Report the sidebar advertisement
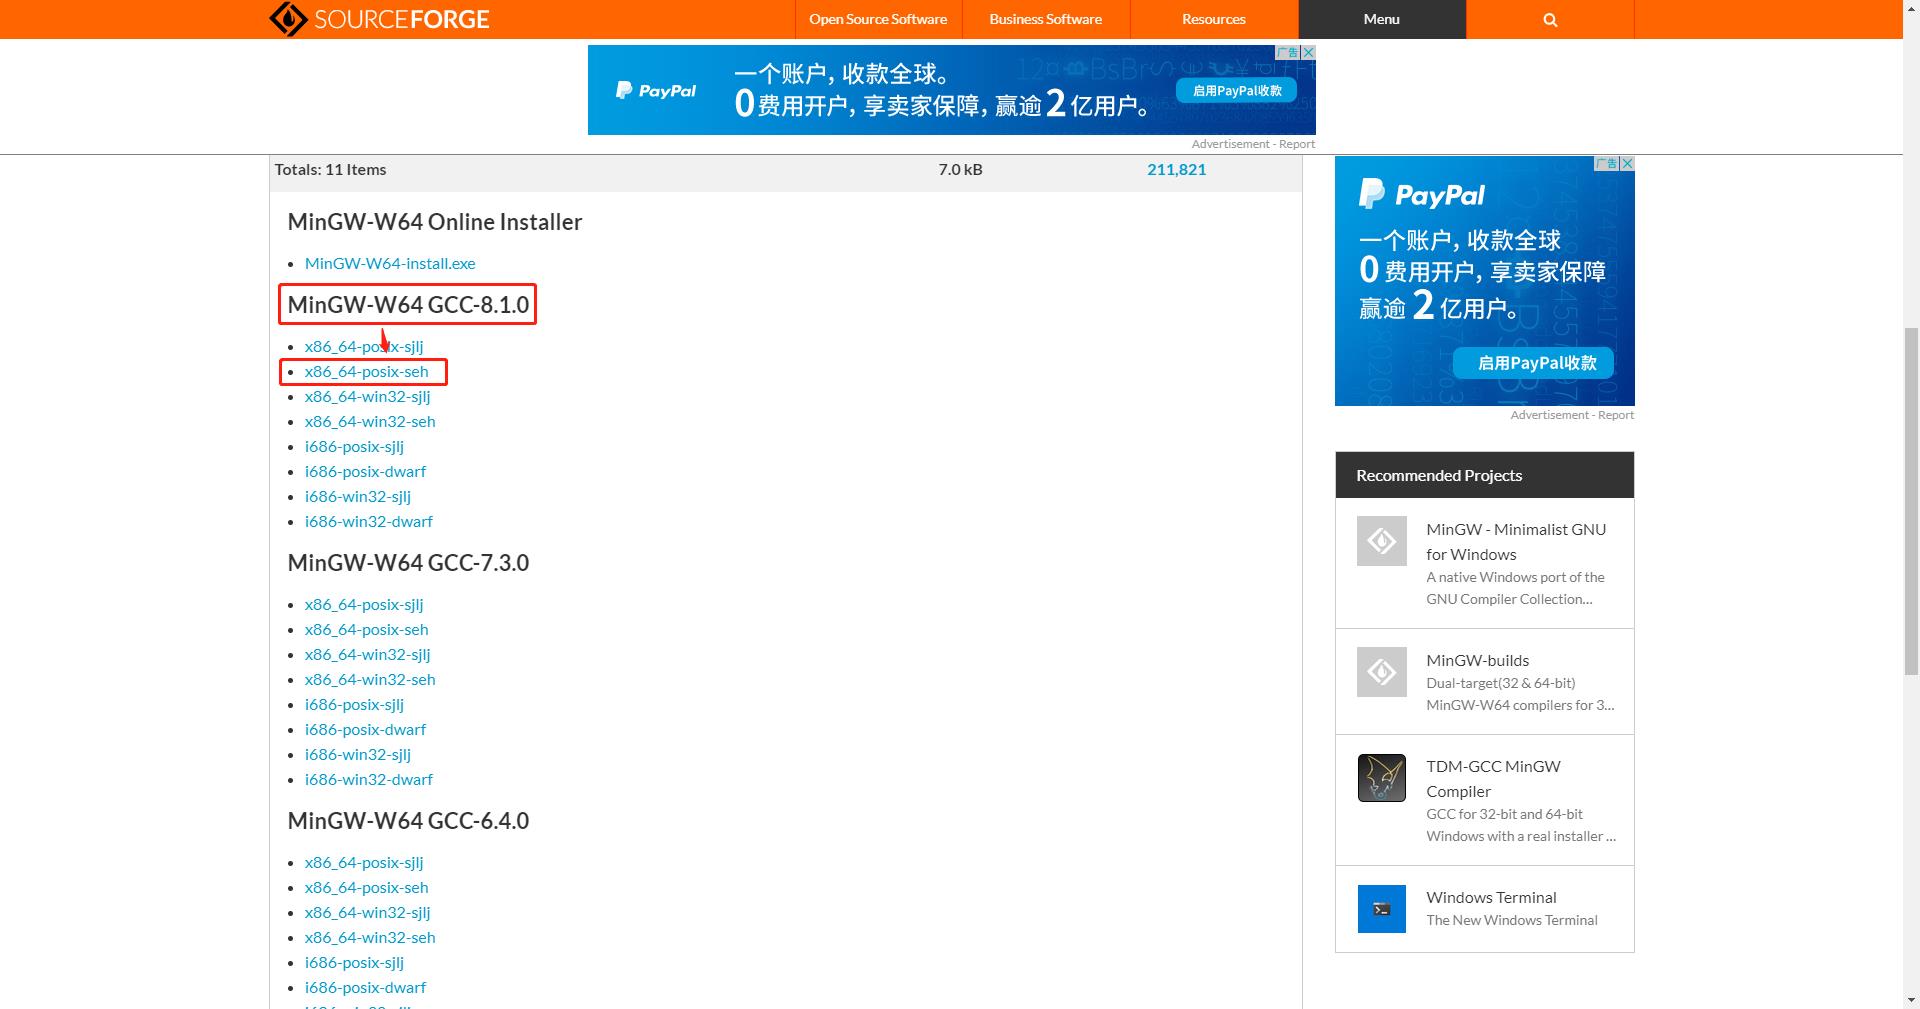The width and height of the screenshot is (1920, 1009). (1616, 415)
